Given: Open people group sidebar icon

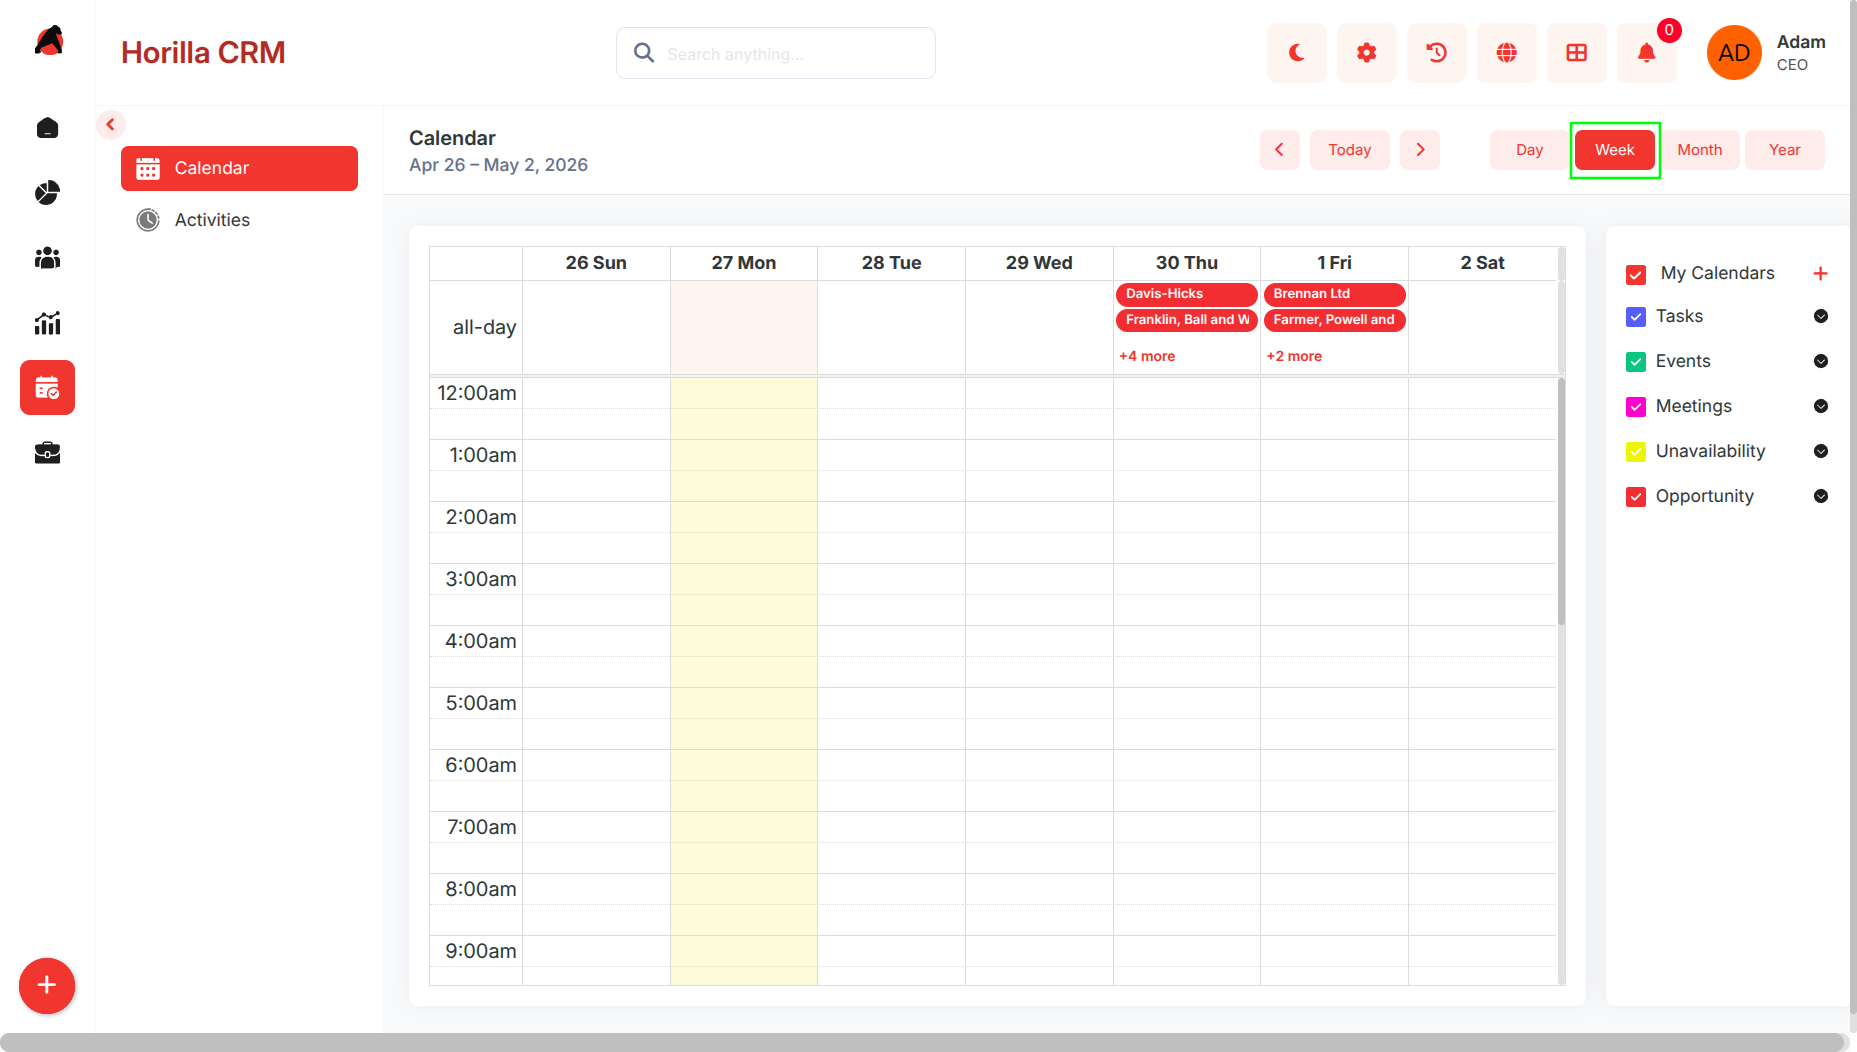Looking at the screenshot, I should tap(47, 258).
